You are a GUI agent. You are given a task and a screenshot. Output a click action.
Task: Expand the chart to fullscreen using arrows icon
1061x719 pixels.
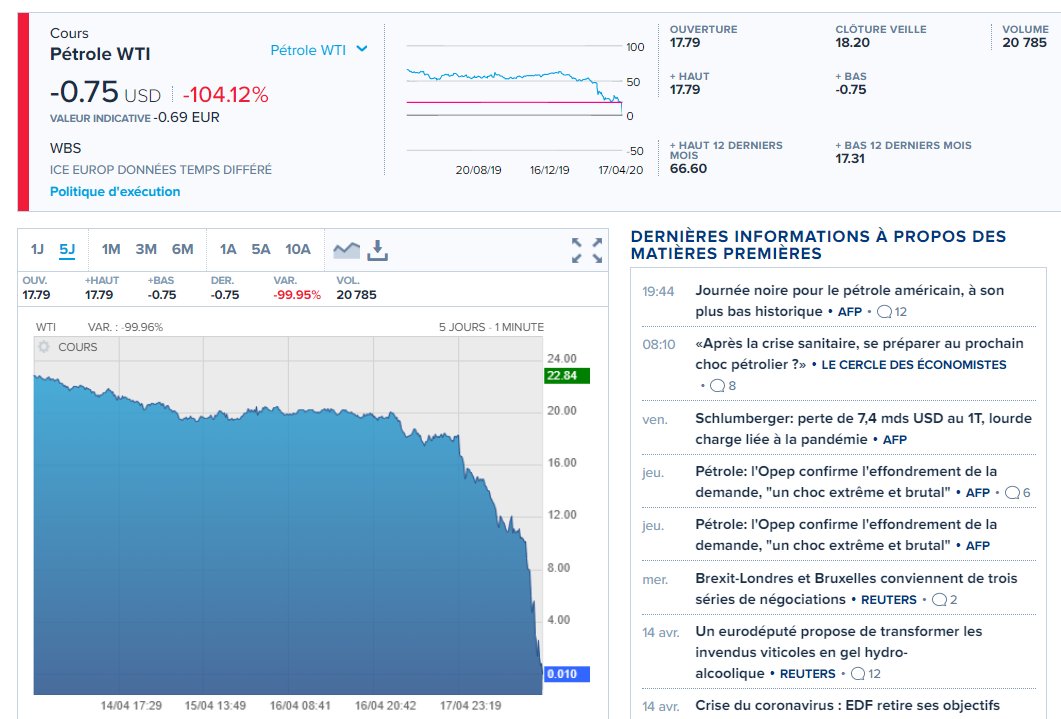pyautogui.click(x=597, y=249)
